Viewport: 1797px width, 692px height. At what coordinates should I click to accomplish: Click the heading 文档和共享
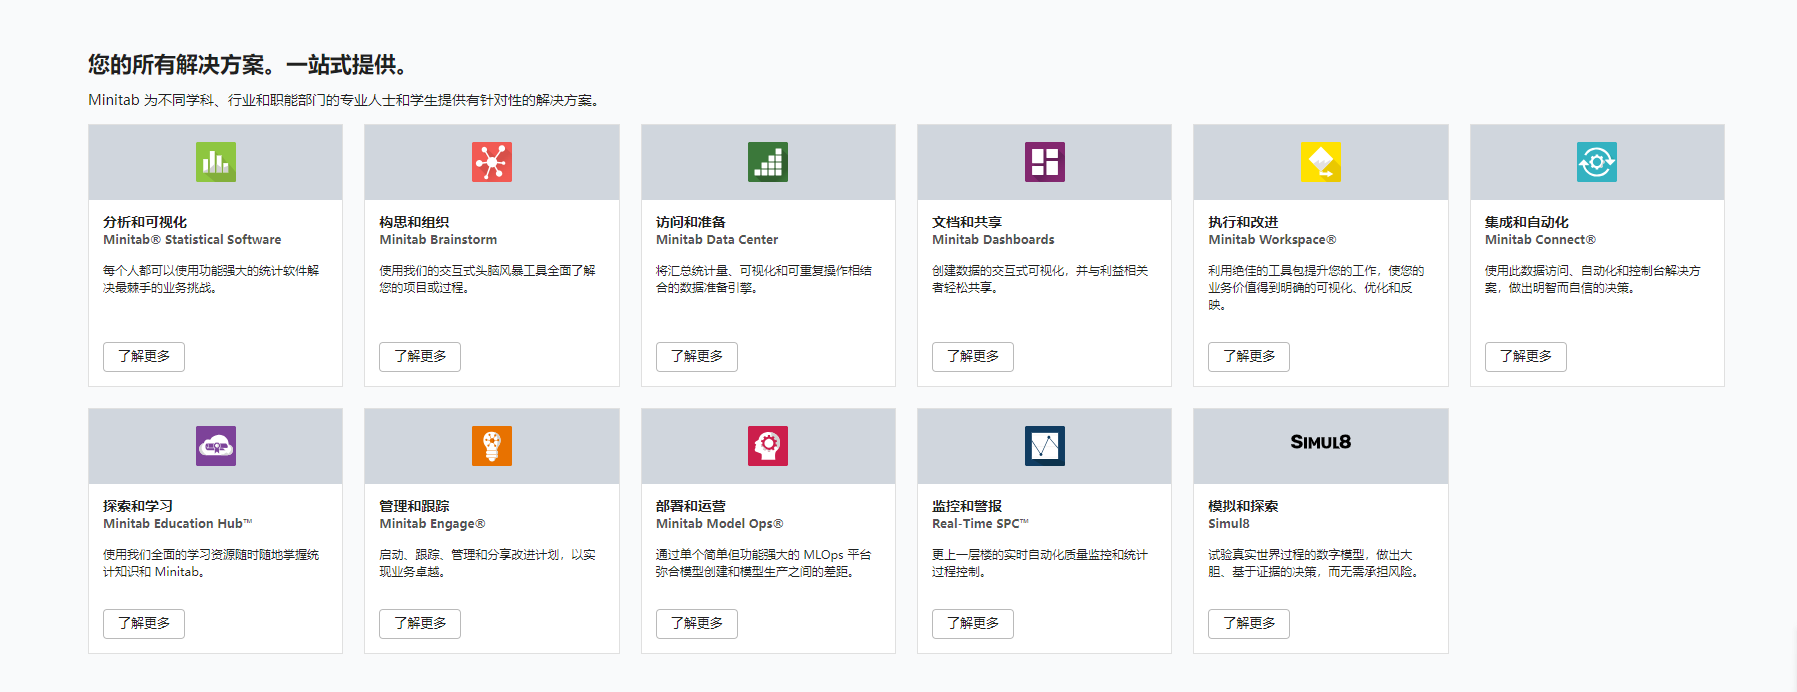[x=967, y=222]
